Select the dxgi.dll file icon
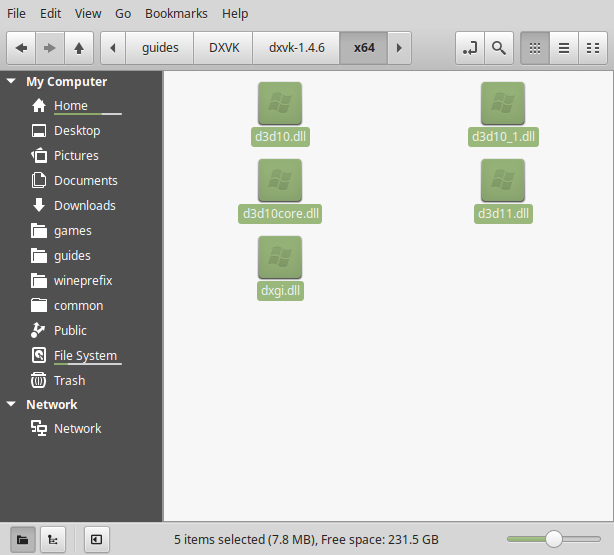Screen dimensions: 614x555 (x=280, y=257)
